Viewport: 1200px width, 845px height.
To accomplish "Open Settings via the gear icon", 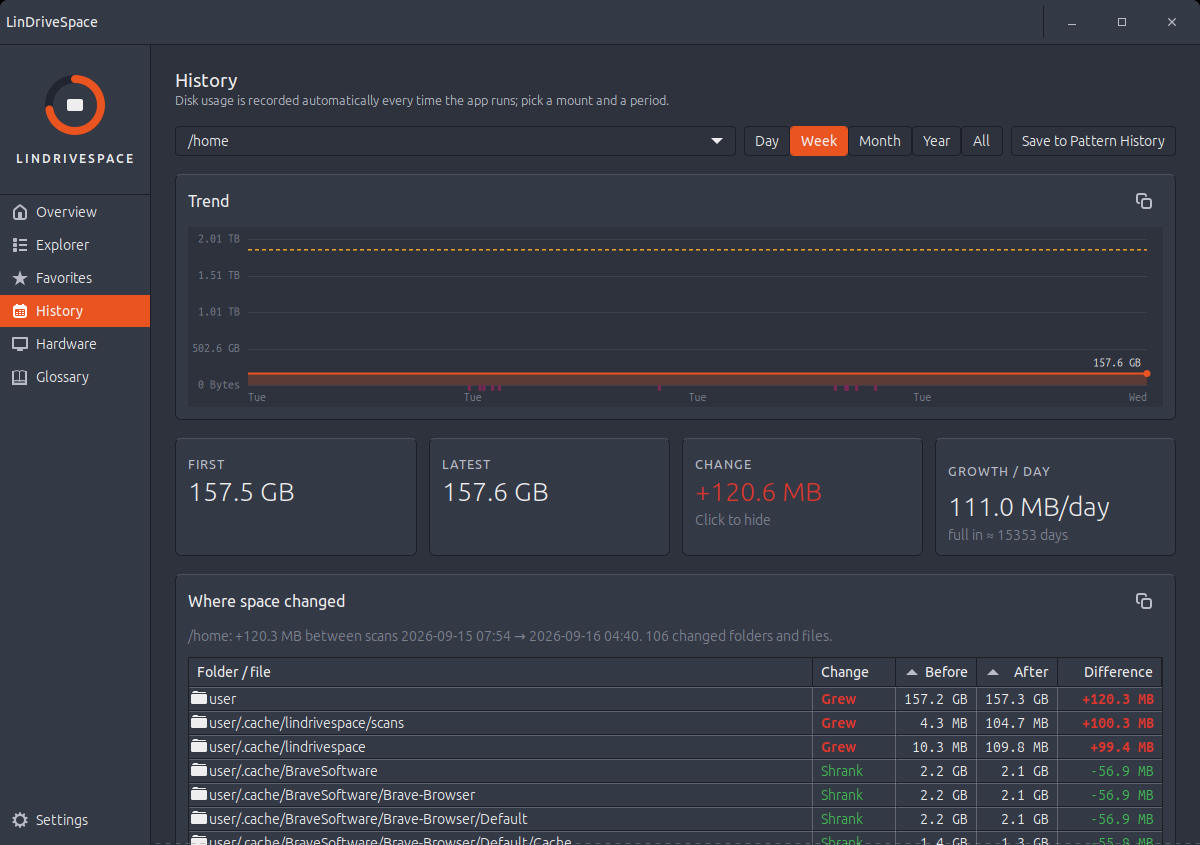I will (20, 820).
